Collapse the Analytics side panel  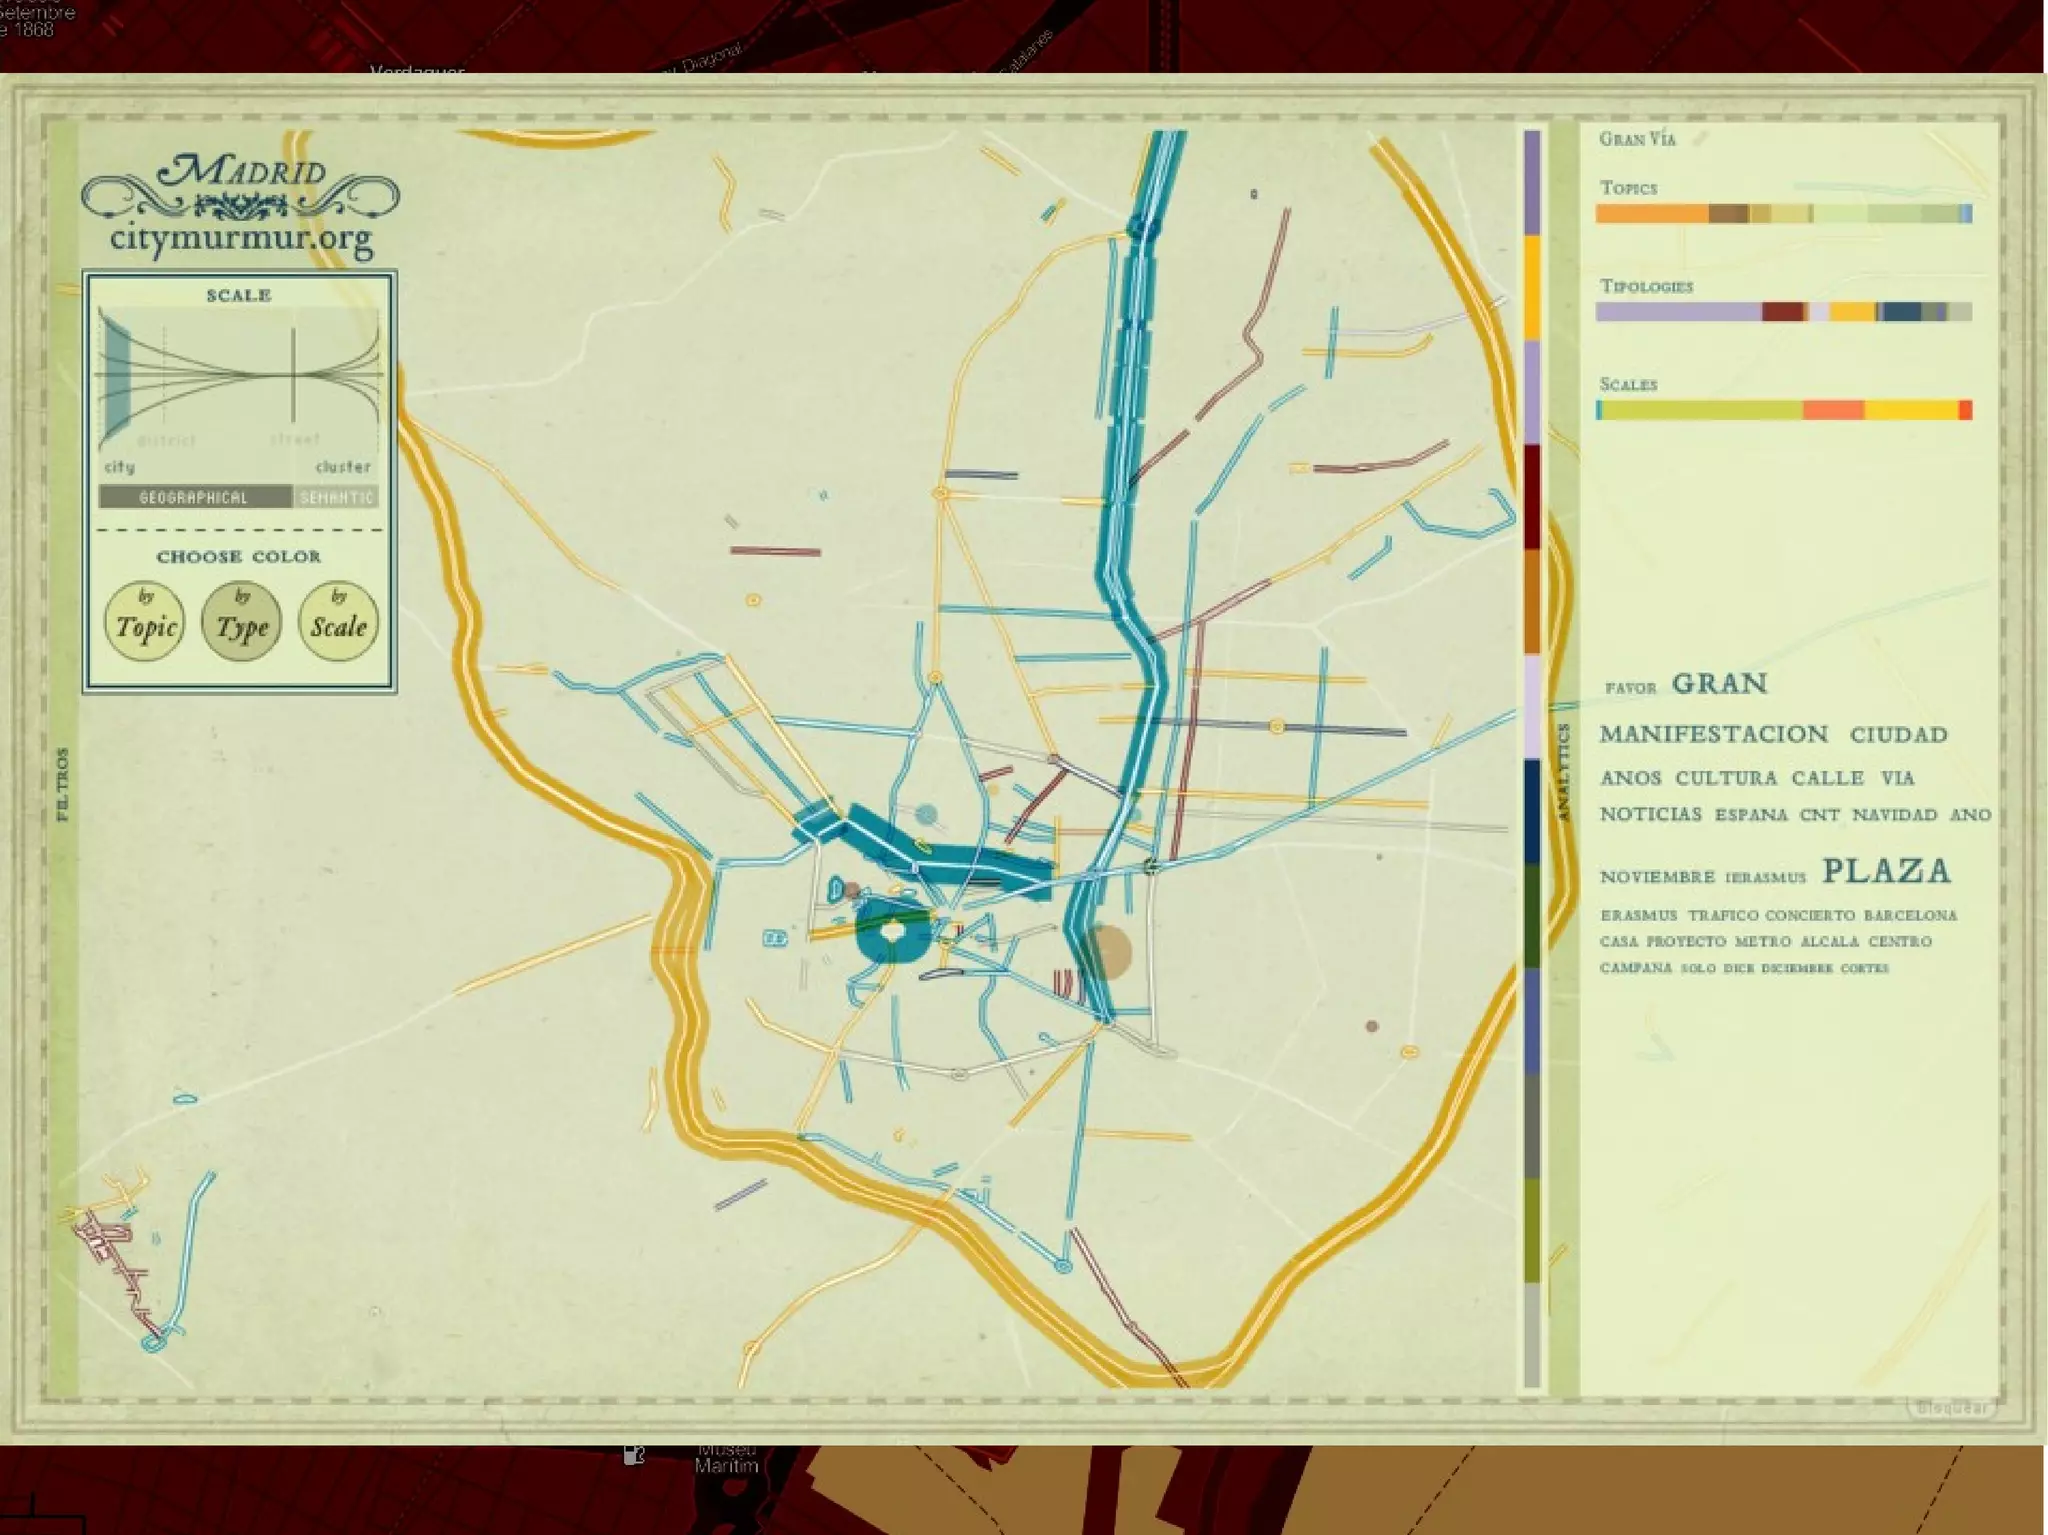[1564, 772]
